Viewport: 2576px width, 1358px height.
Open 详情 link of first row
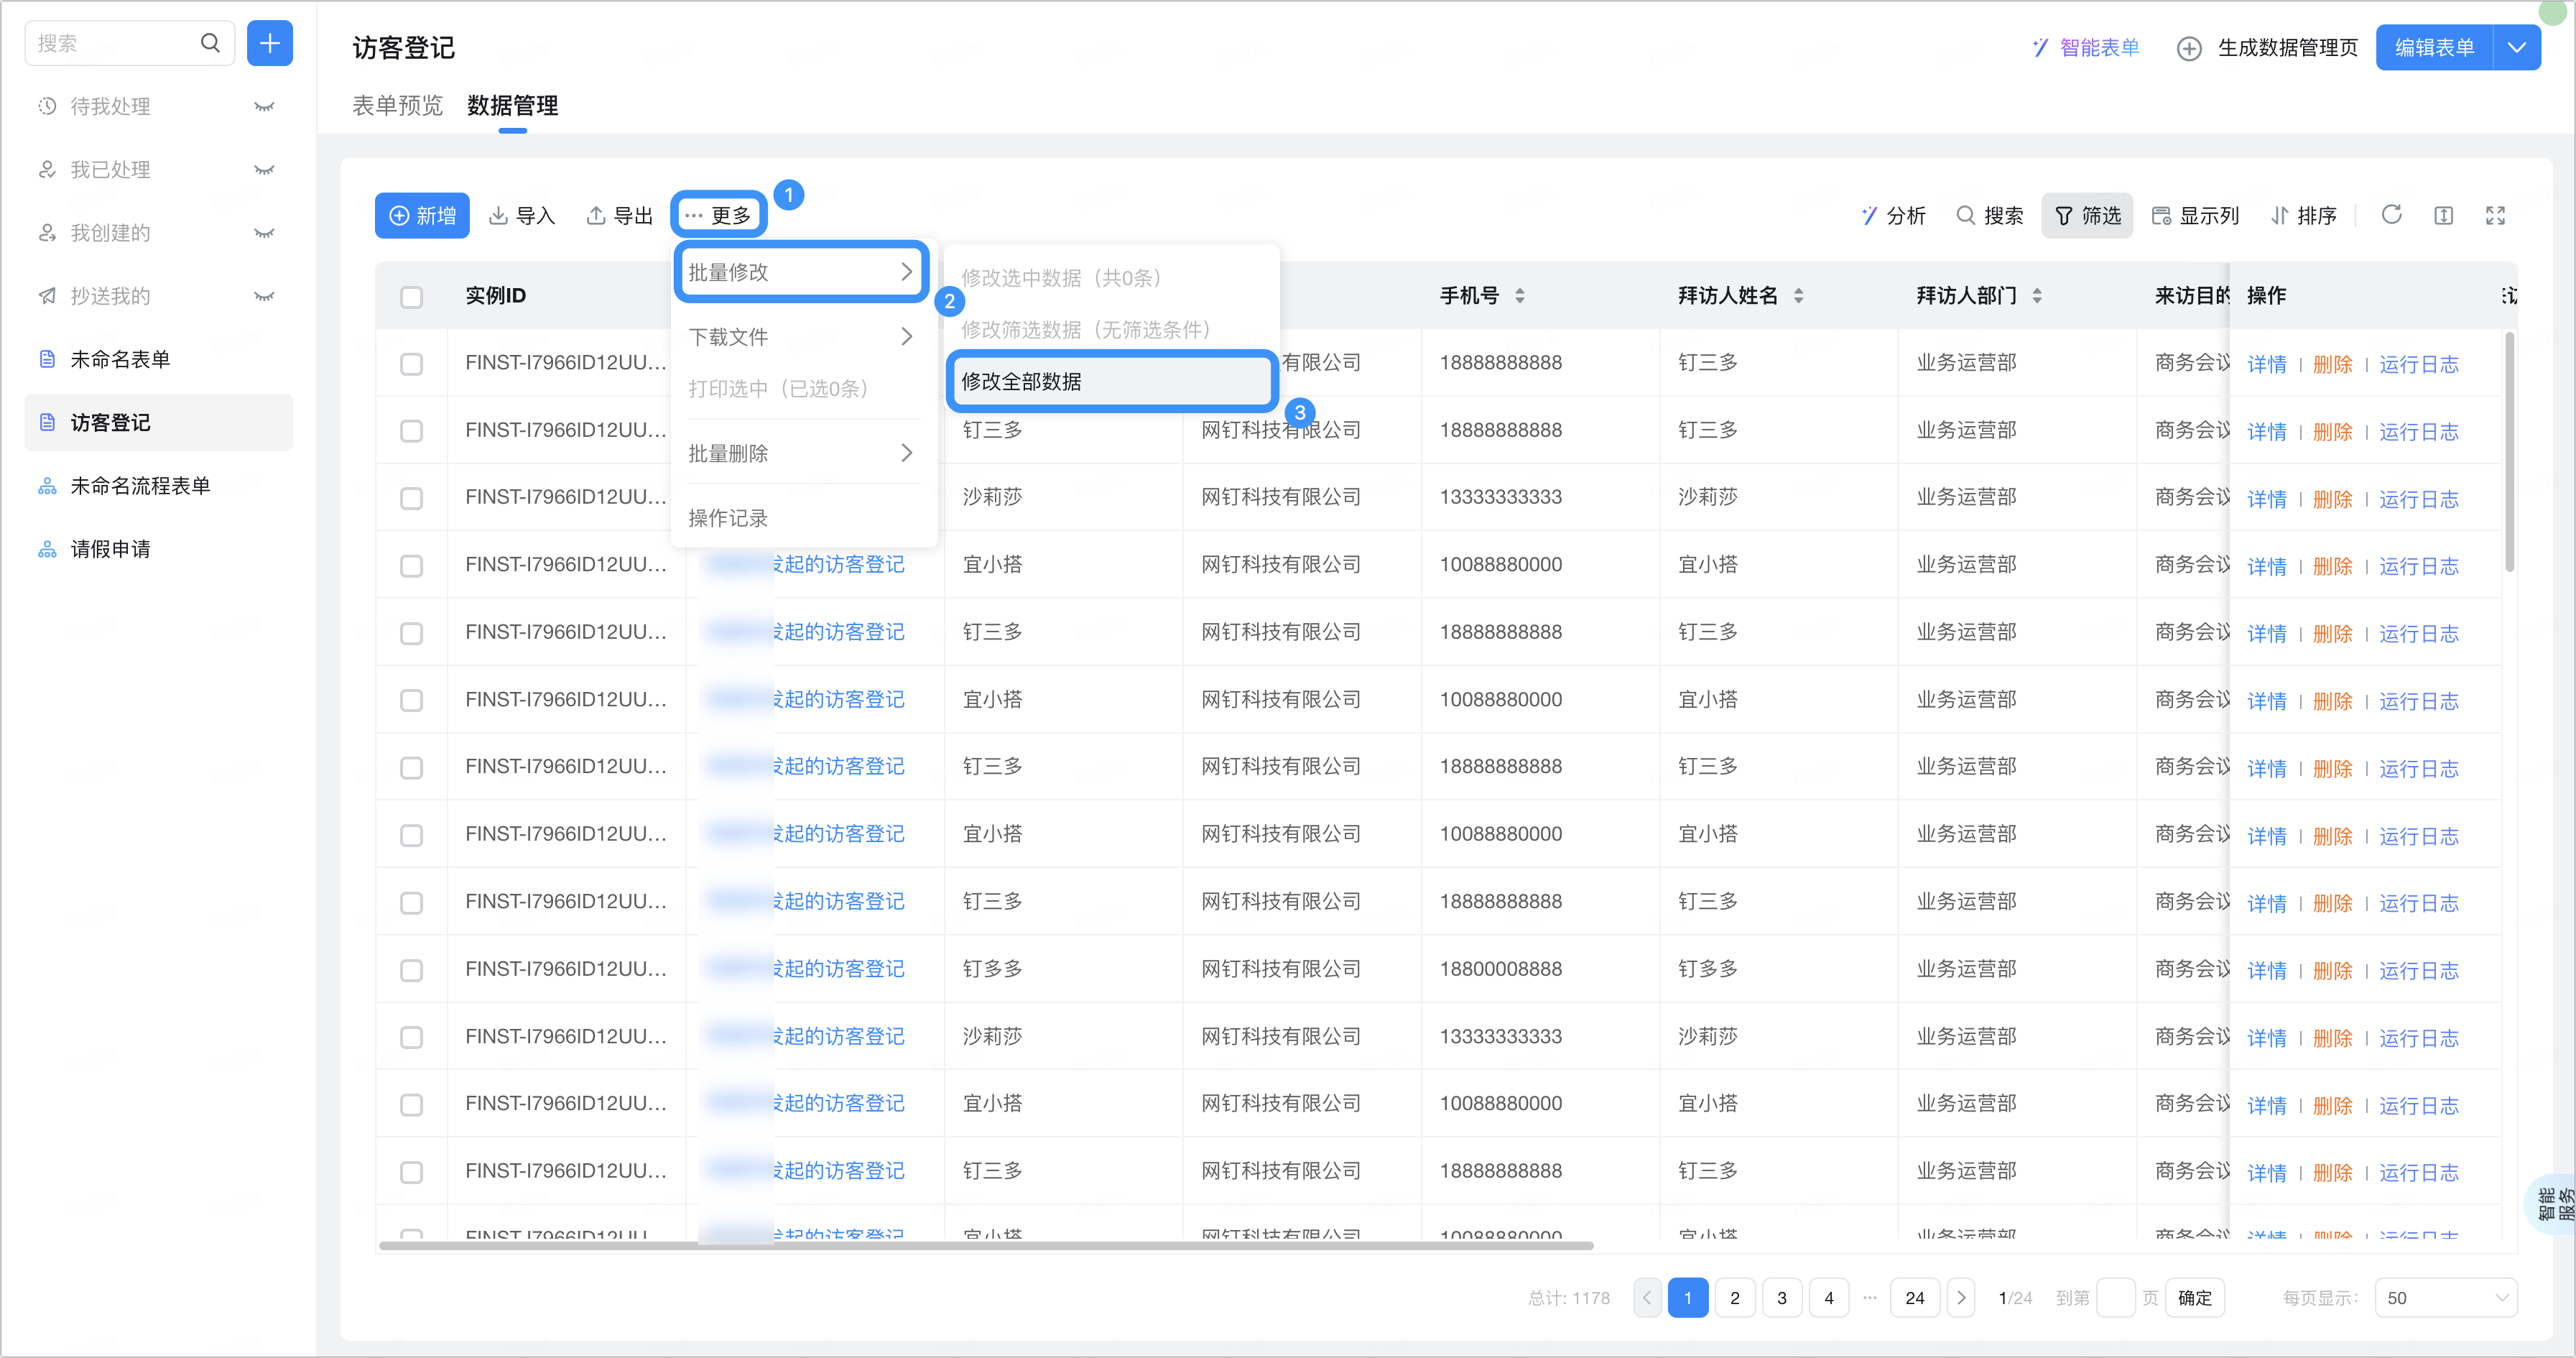coord(2266,364)
